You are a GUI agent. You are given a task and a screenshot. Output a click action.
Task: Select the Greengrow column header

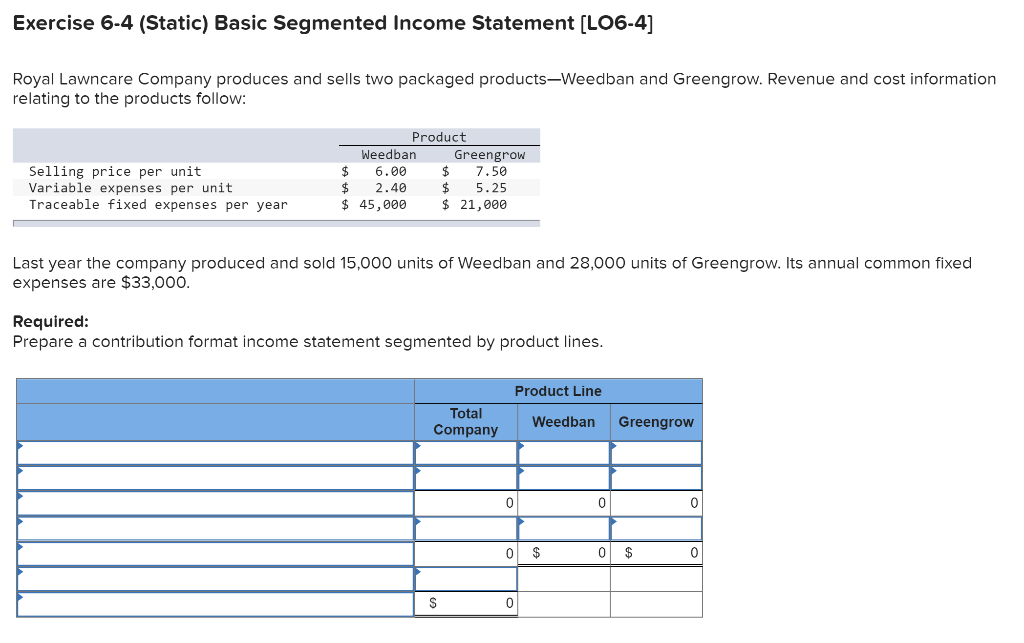coord(656,422)
